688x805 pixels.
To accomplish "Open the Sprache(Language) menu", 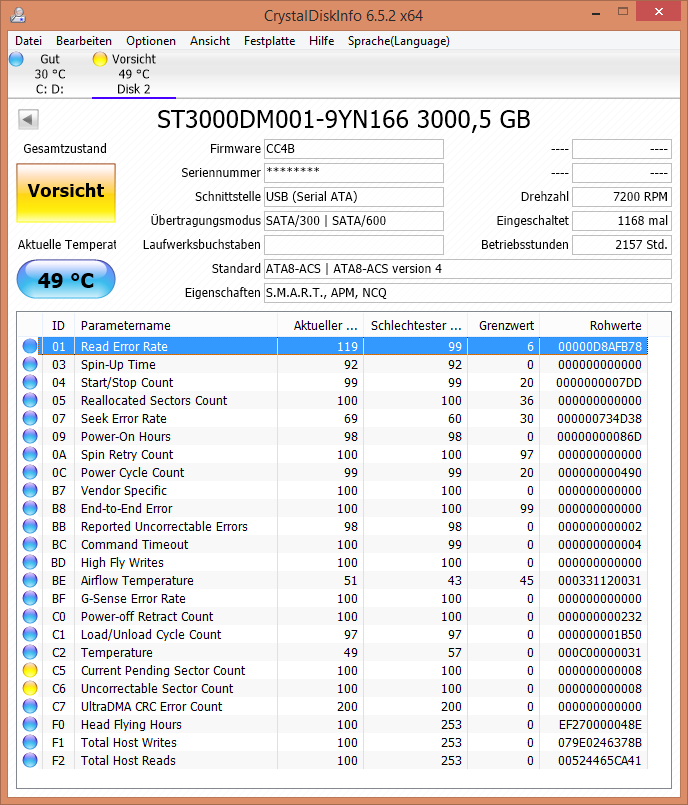I will click(x=398, y=41).
